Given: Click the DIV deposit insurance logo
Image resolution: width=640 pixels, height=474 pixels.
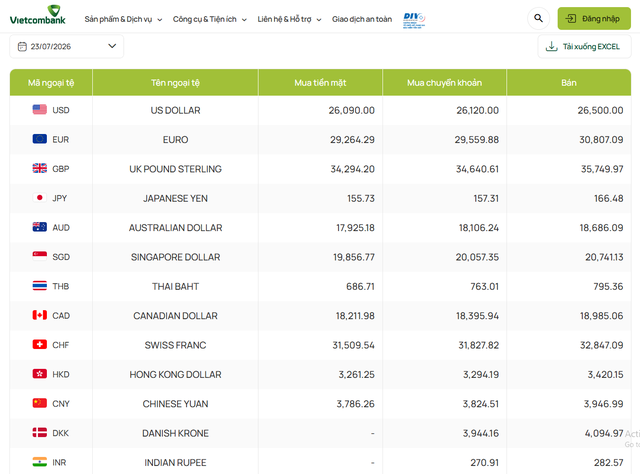Looking at the screenshot, I should tap(414, 20).
